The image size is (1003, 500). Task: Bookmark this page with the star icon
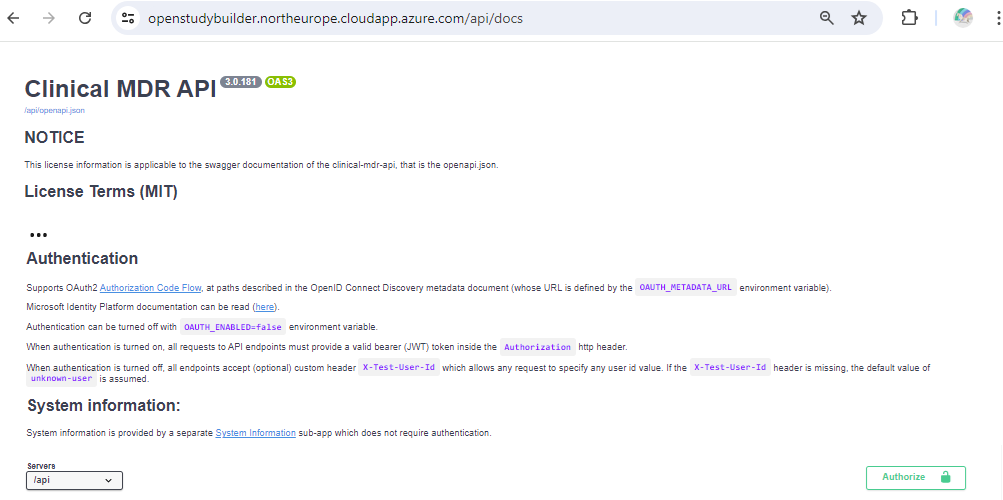[858, 18]
